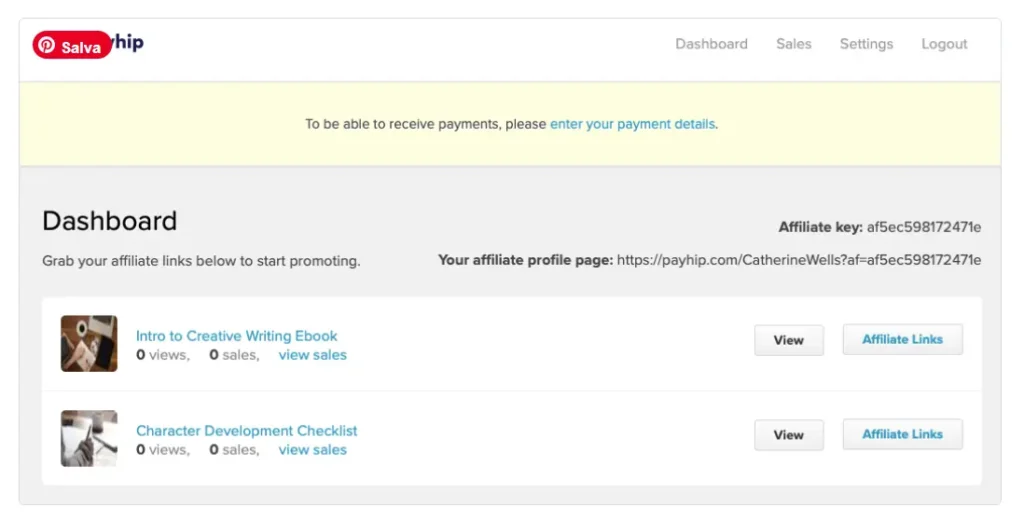View sales for Intro to Creative Writing Ebook
The height and width of the screenshot is (521, 1024).
click(x=312, y=355)
